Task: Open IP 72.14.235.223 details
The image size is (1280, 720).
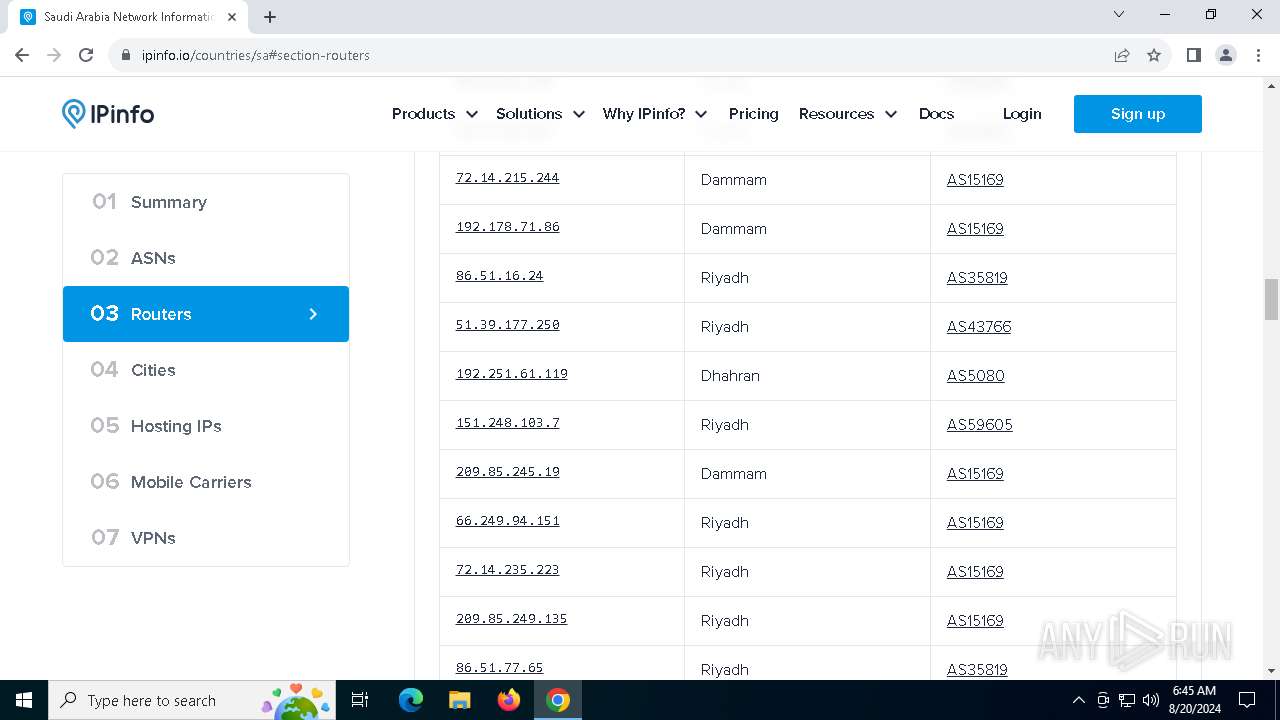Action: tap(507, 570)
